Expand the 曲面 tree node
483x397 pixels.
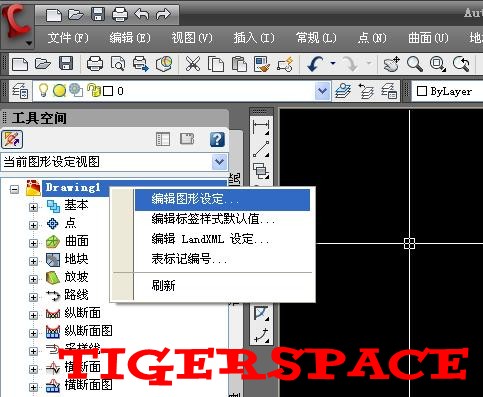[33, 243]
